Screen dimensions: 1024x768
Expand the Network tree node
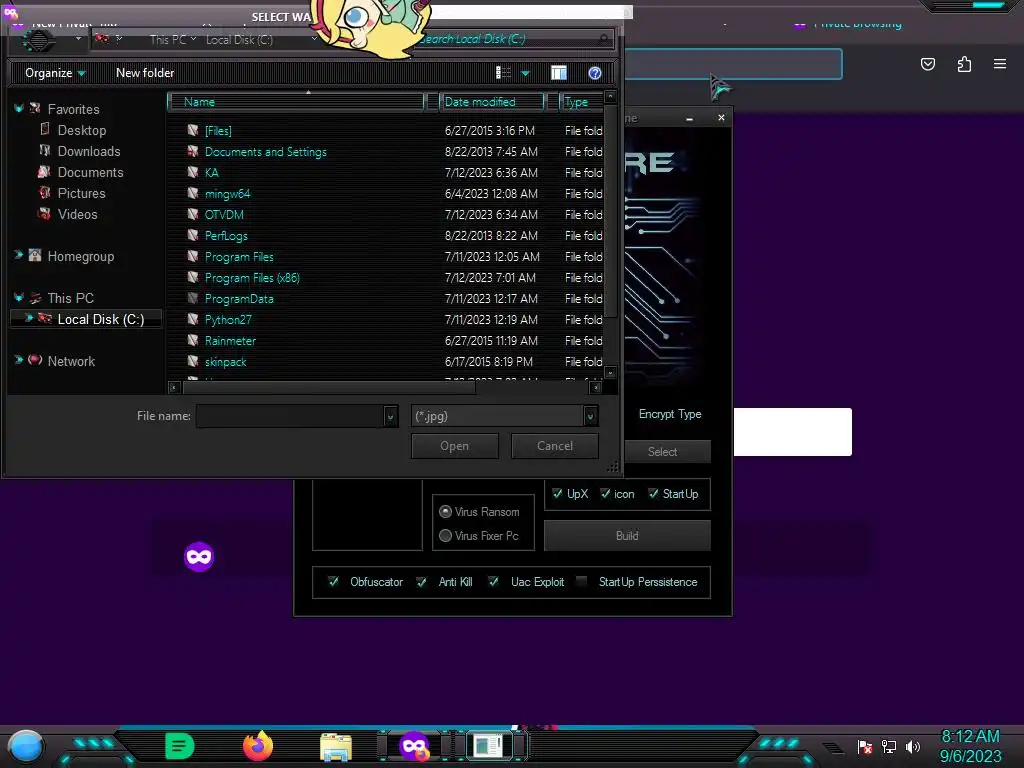tap(18, 360)
